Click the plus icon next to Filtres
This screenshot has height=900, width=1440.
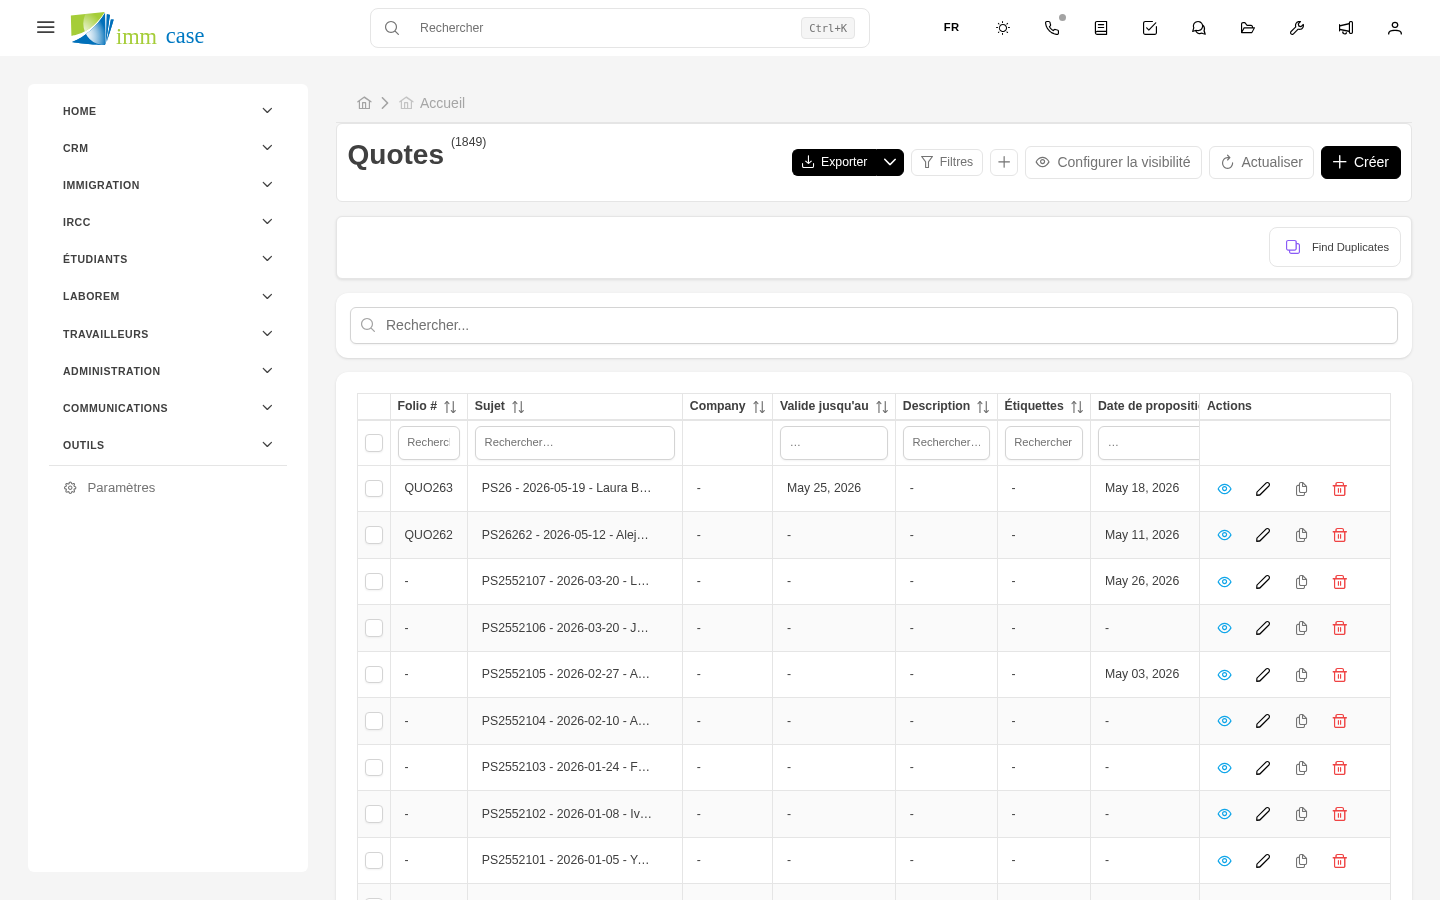[1004, 162]
